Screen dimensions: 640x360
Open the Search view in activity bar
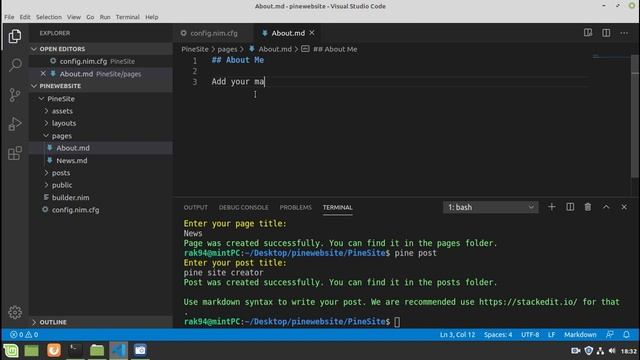15,64
